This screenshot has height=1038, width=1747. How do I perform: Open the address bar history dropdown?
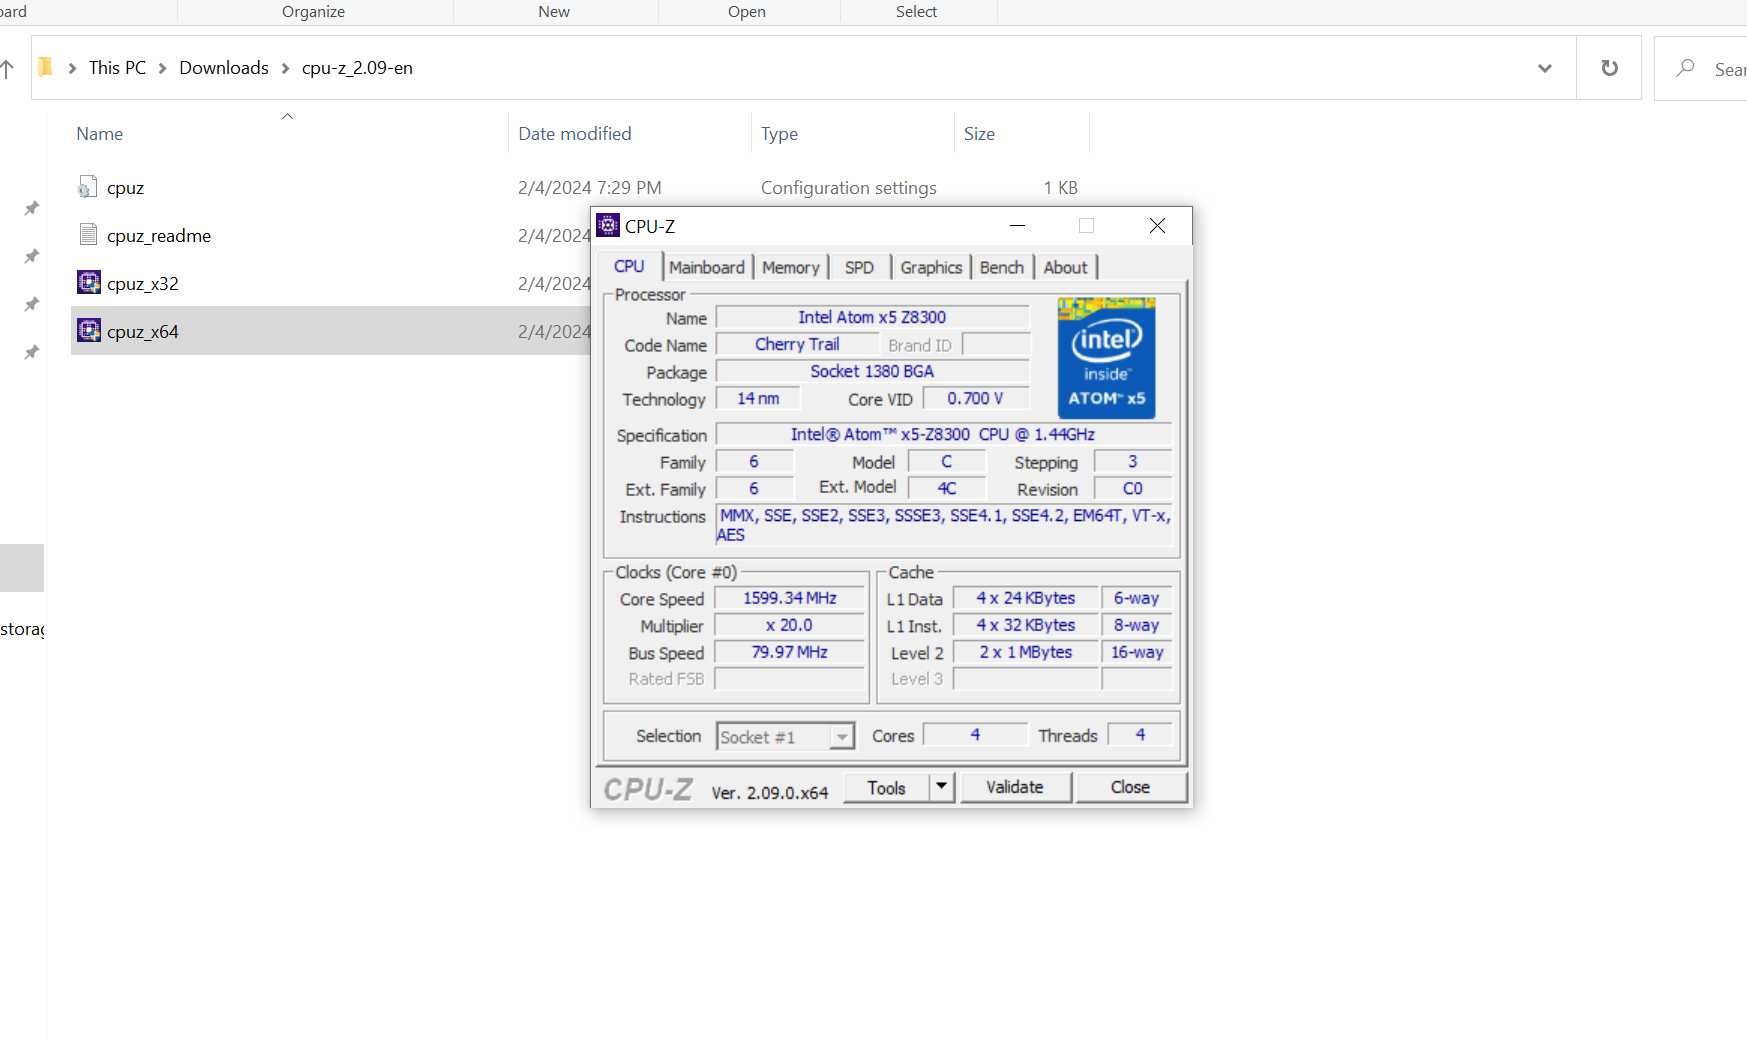pos(1545,68)
